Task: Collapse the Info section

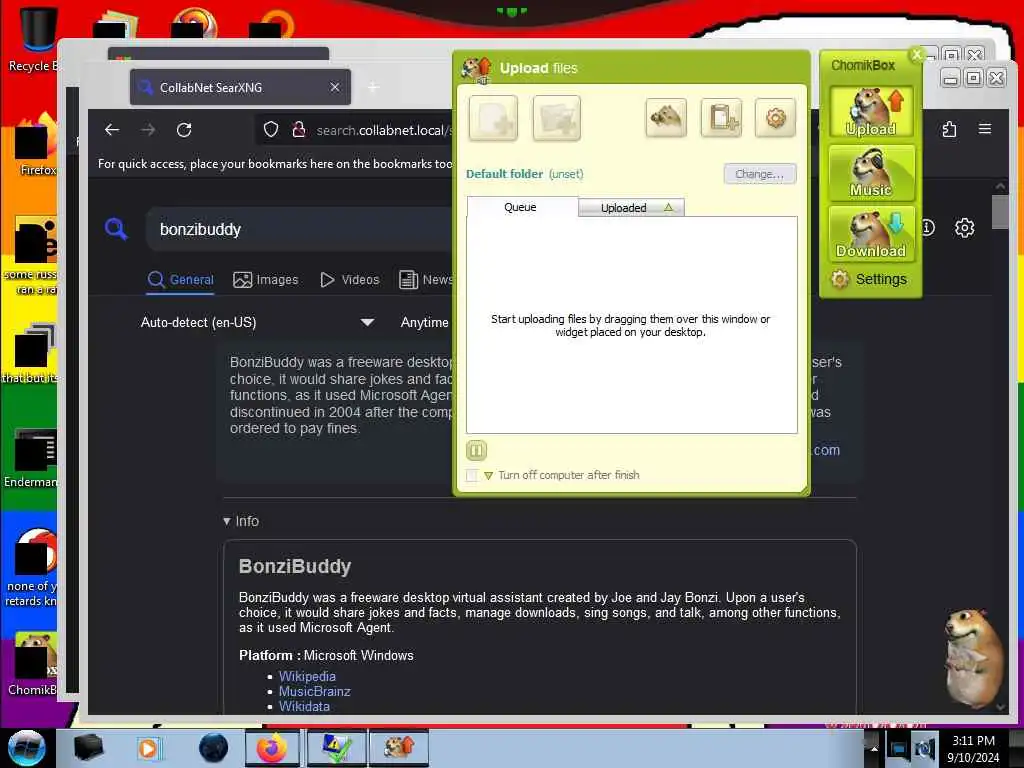Action: click(x=241, y=521)
